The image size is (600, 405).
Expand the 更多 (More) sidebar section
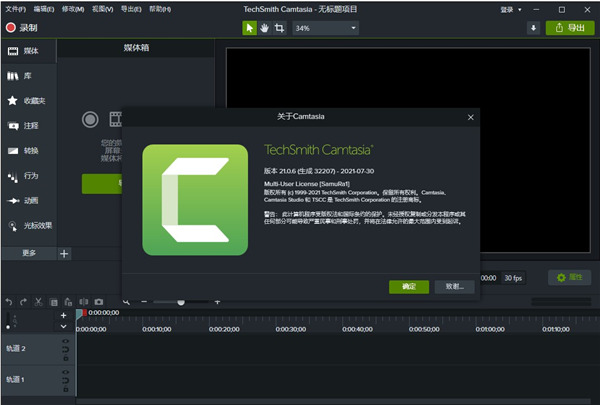click(29, 254)
